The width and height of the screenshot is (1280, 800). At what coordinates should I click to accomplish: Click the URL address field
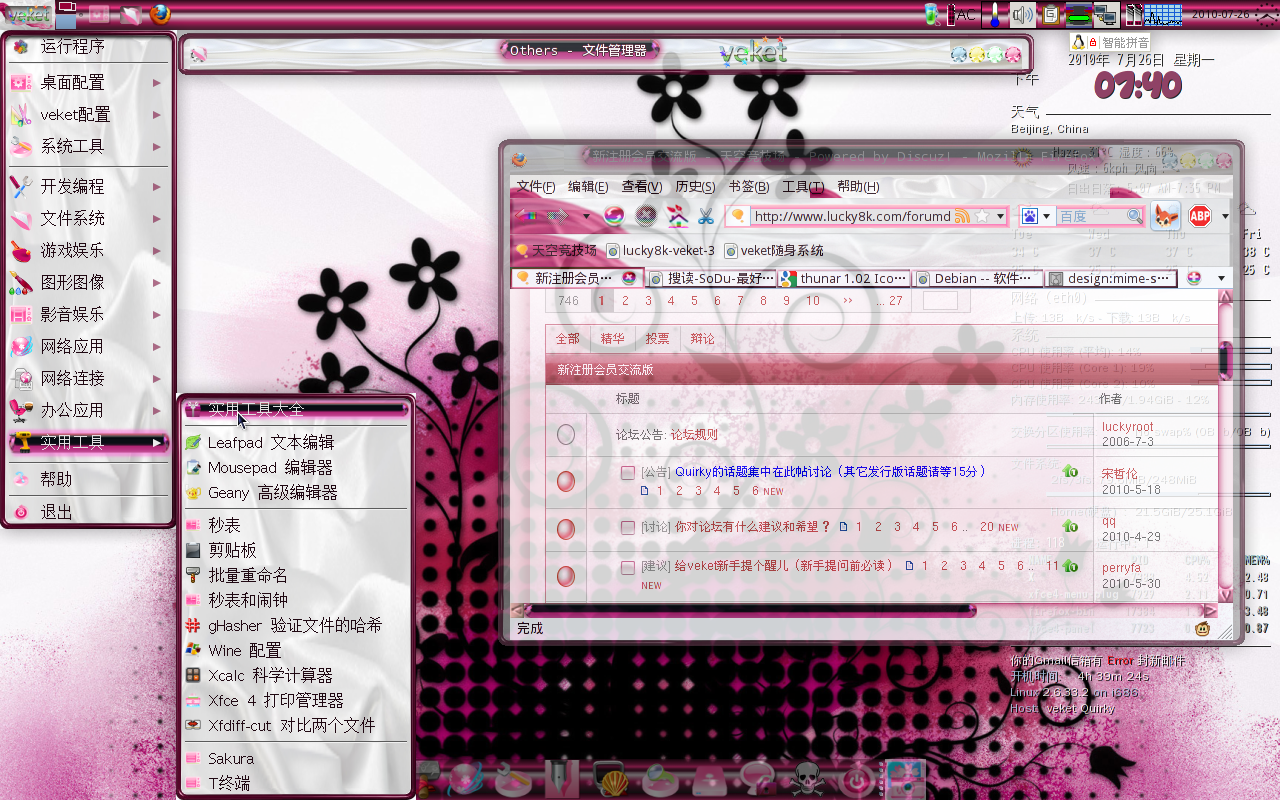(x=852, y=216)
